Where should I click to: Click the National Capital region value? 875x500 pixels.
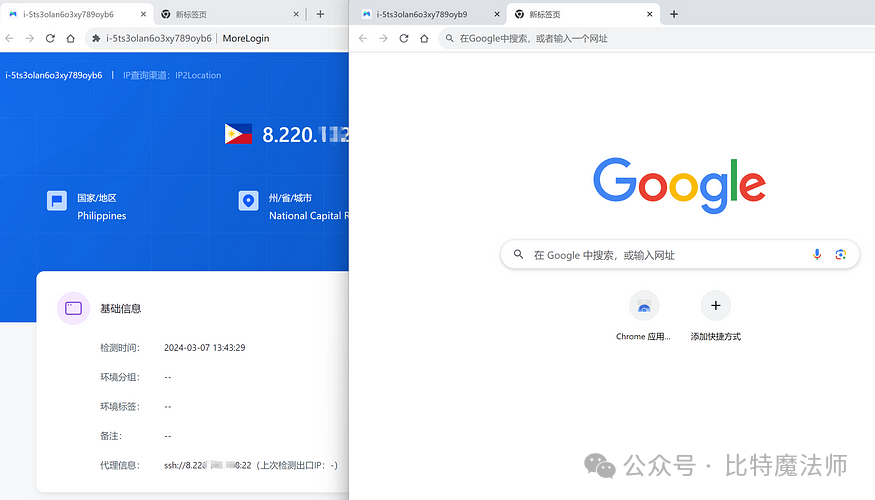click(309, 216)
